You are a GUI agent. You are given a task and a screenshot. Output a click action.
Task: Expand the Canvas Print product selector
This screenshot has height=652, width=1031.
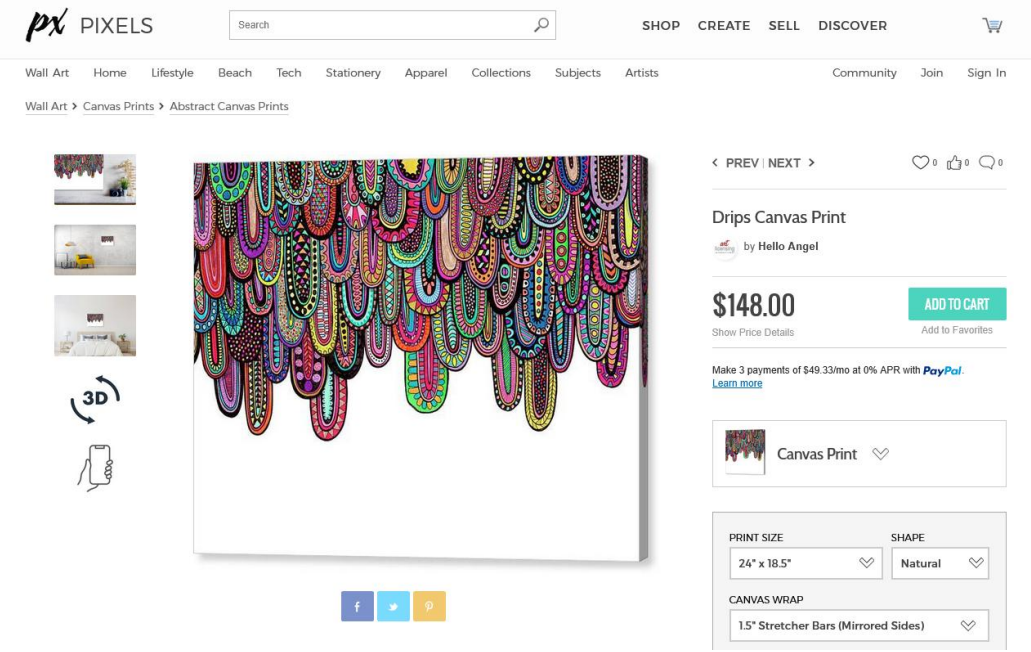point(859,454)
